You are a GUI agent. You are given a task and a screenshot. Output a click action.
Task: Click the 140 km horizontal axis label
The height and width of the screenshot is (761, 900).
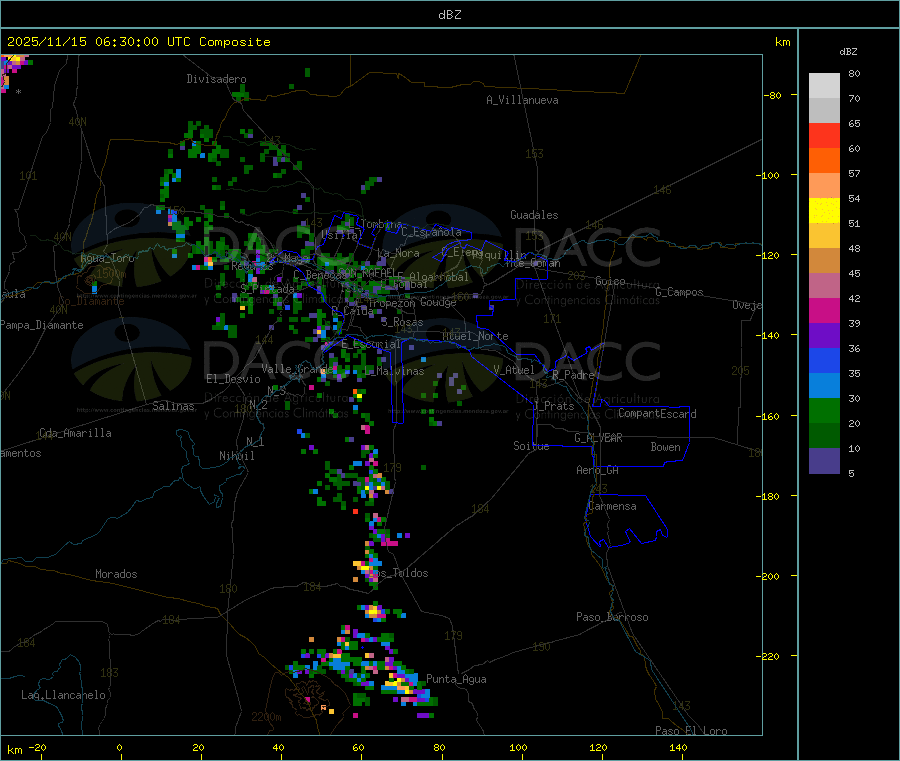(678, 747)
